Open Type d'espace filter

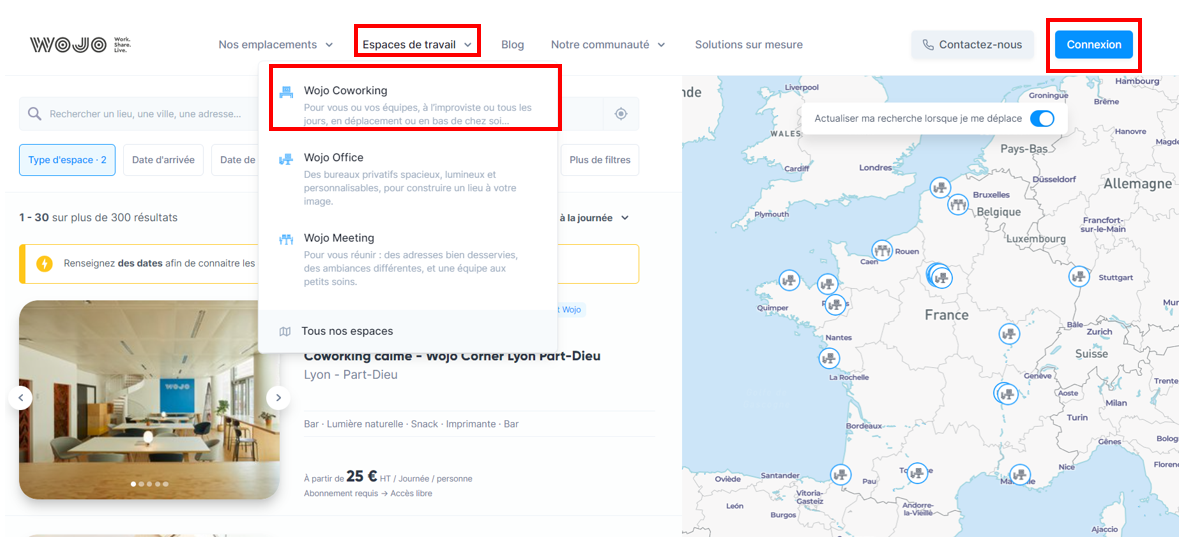pyautogui.click(x=67, y=160)
